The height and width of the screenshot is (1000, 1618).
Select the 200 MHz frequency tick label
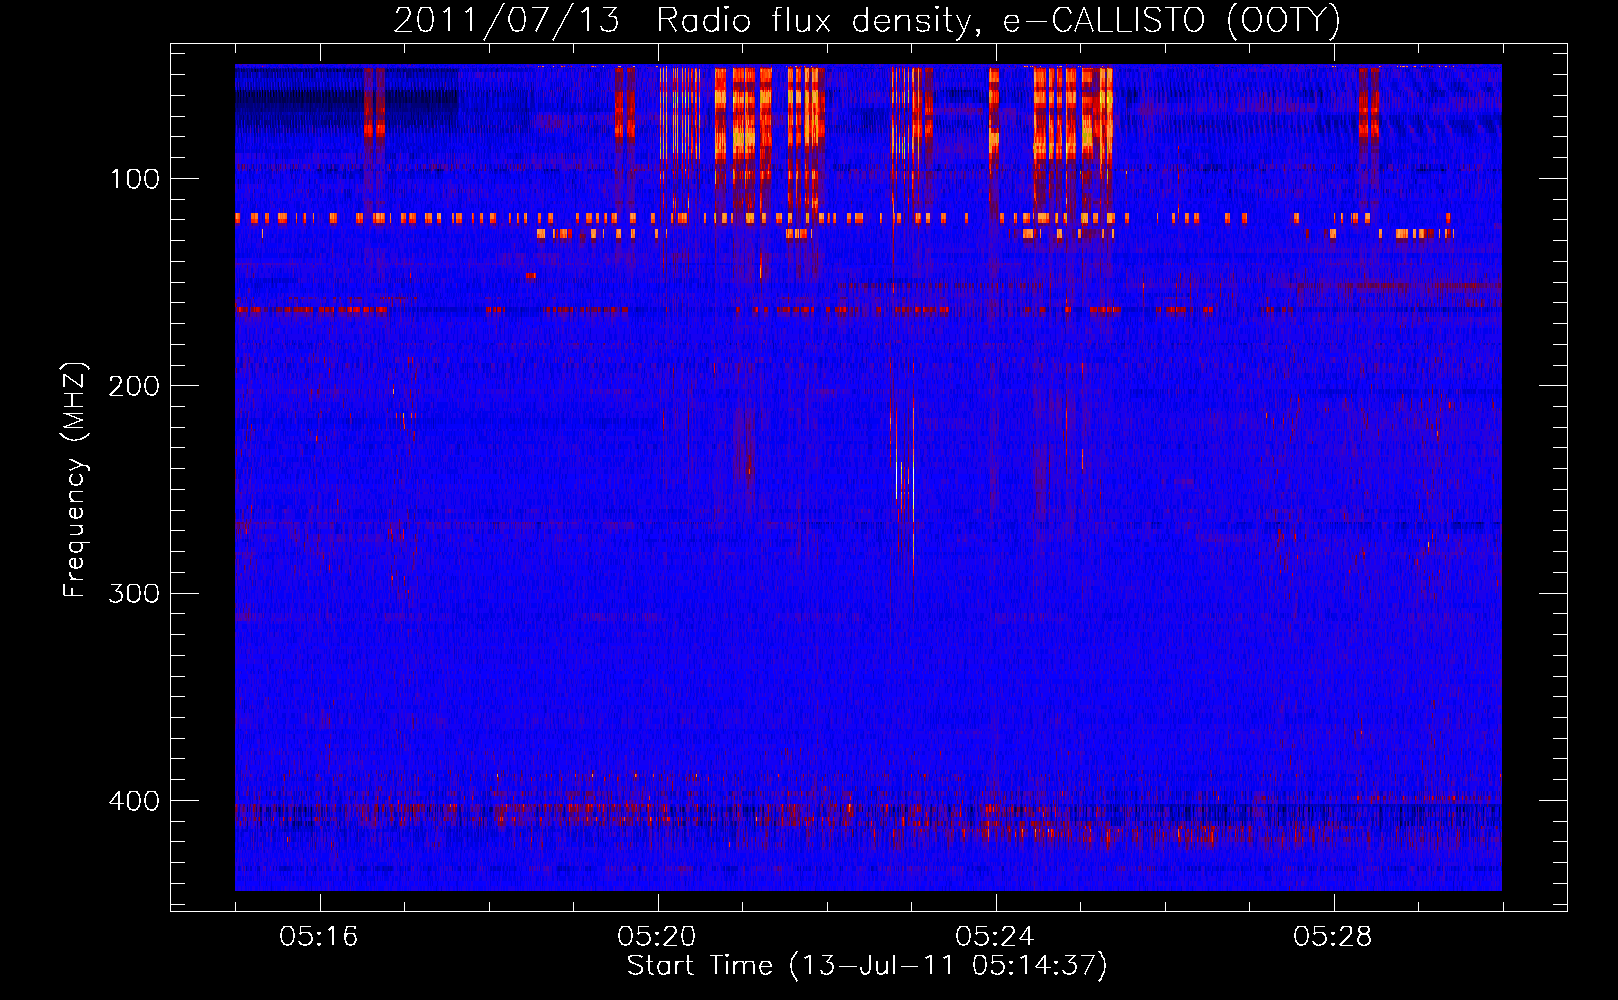coord(134,386)
